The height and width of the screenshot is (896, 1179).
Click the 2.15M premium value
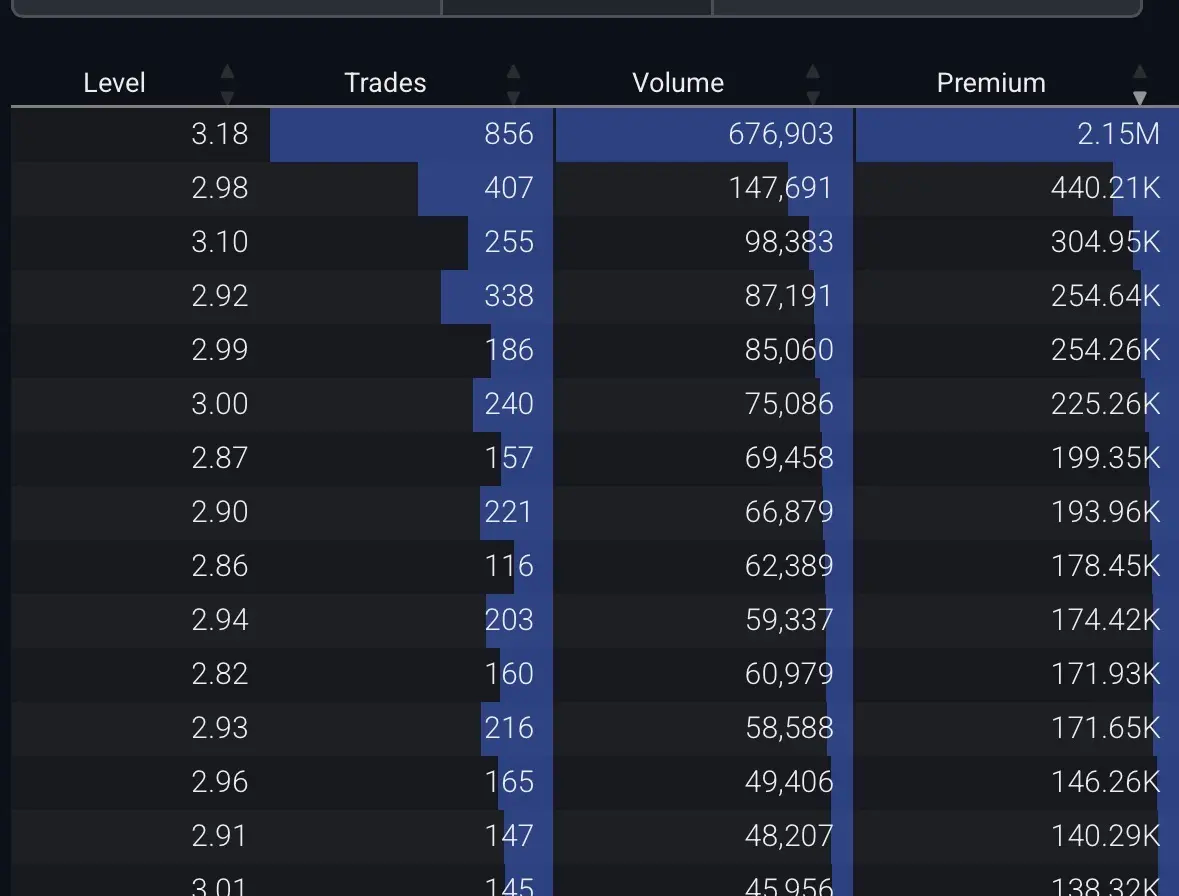(1119, 134)
